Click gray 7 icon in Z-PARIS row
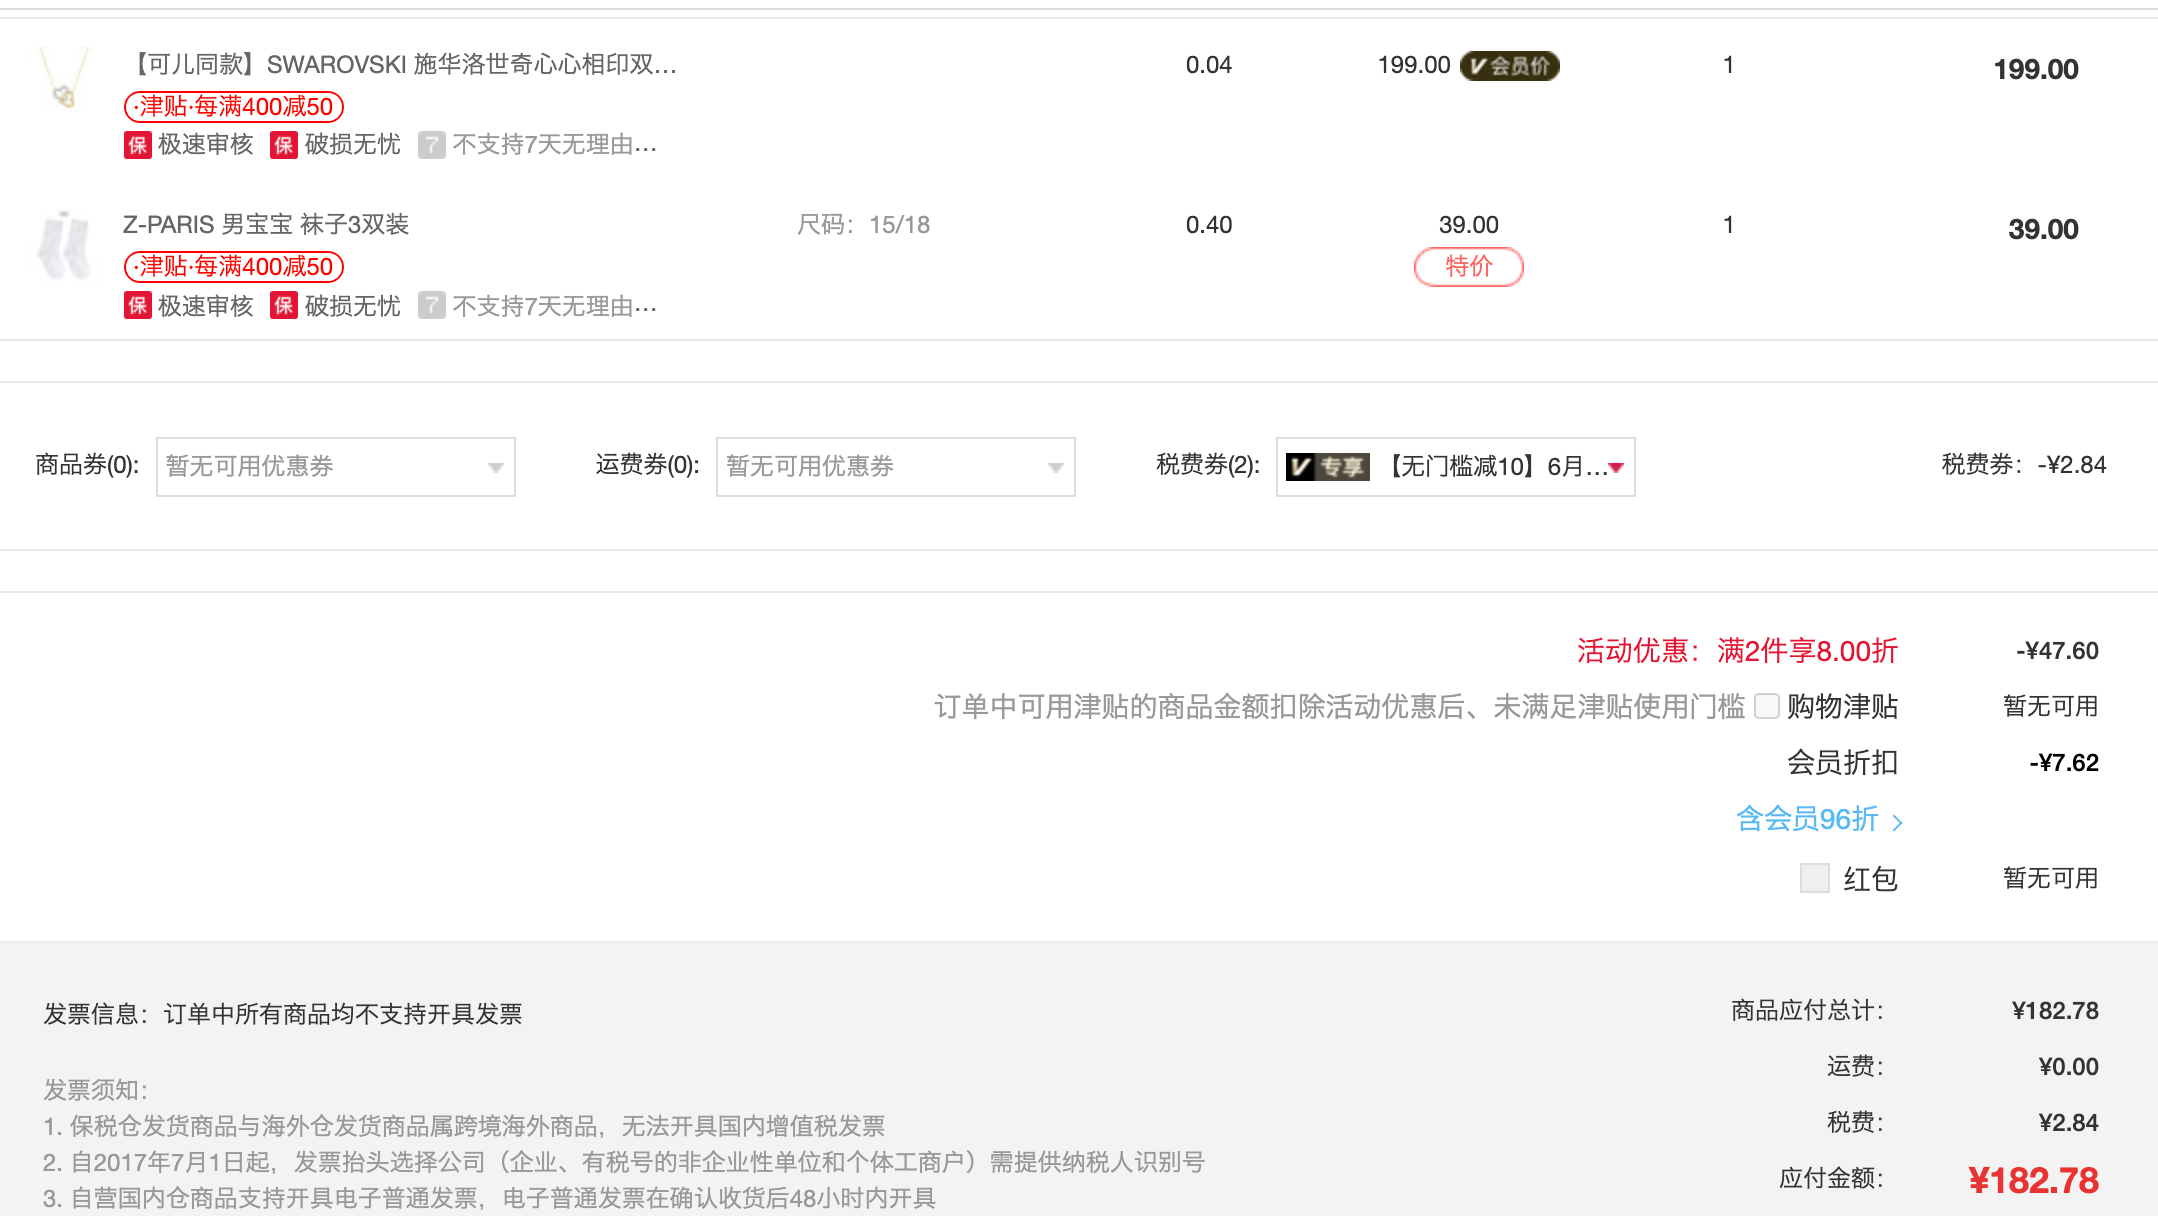The height and width of the screenshot is (1216, 2158). (431, 306)
